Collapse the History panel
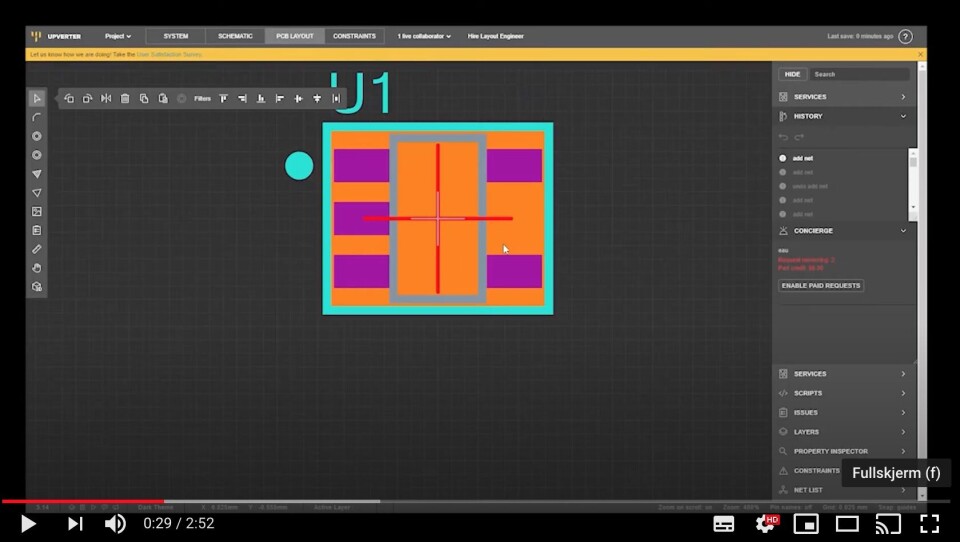The height and width of the screenshot is (542, 960). point(844,116)
